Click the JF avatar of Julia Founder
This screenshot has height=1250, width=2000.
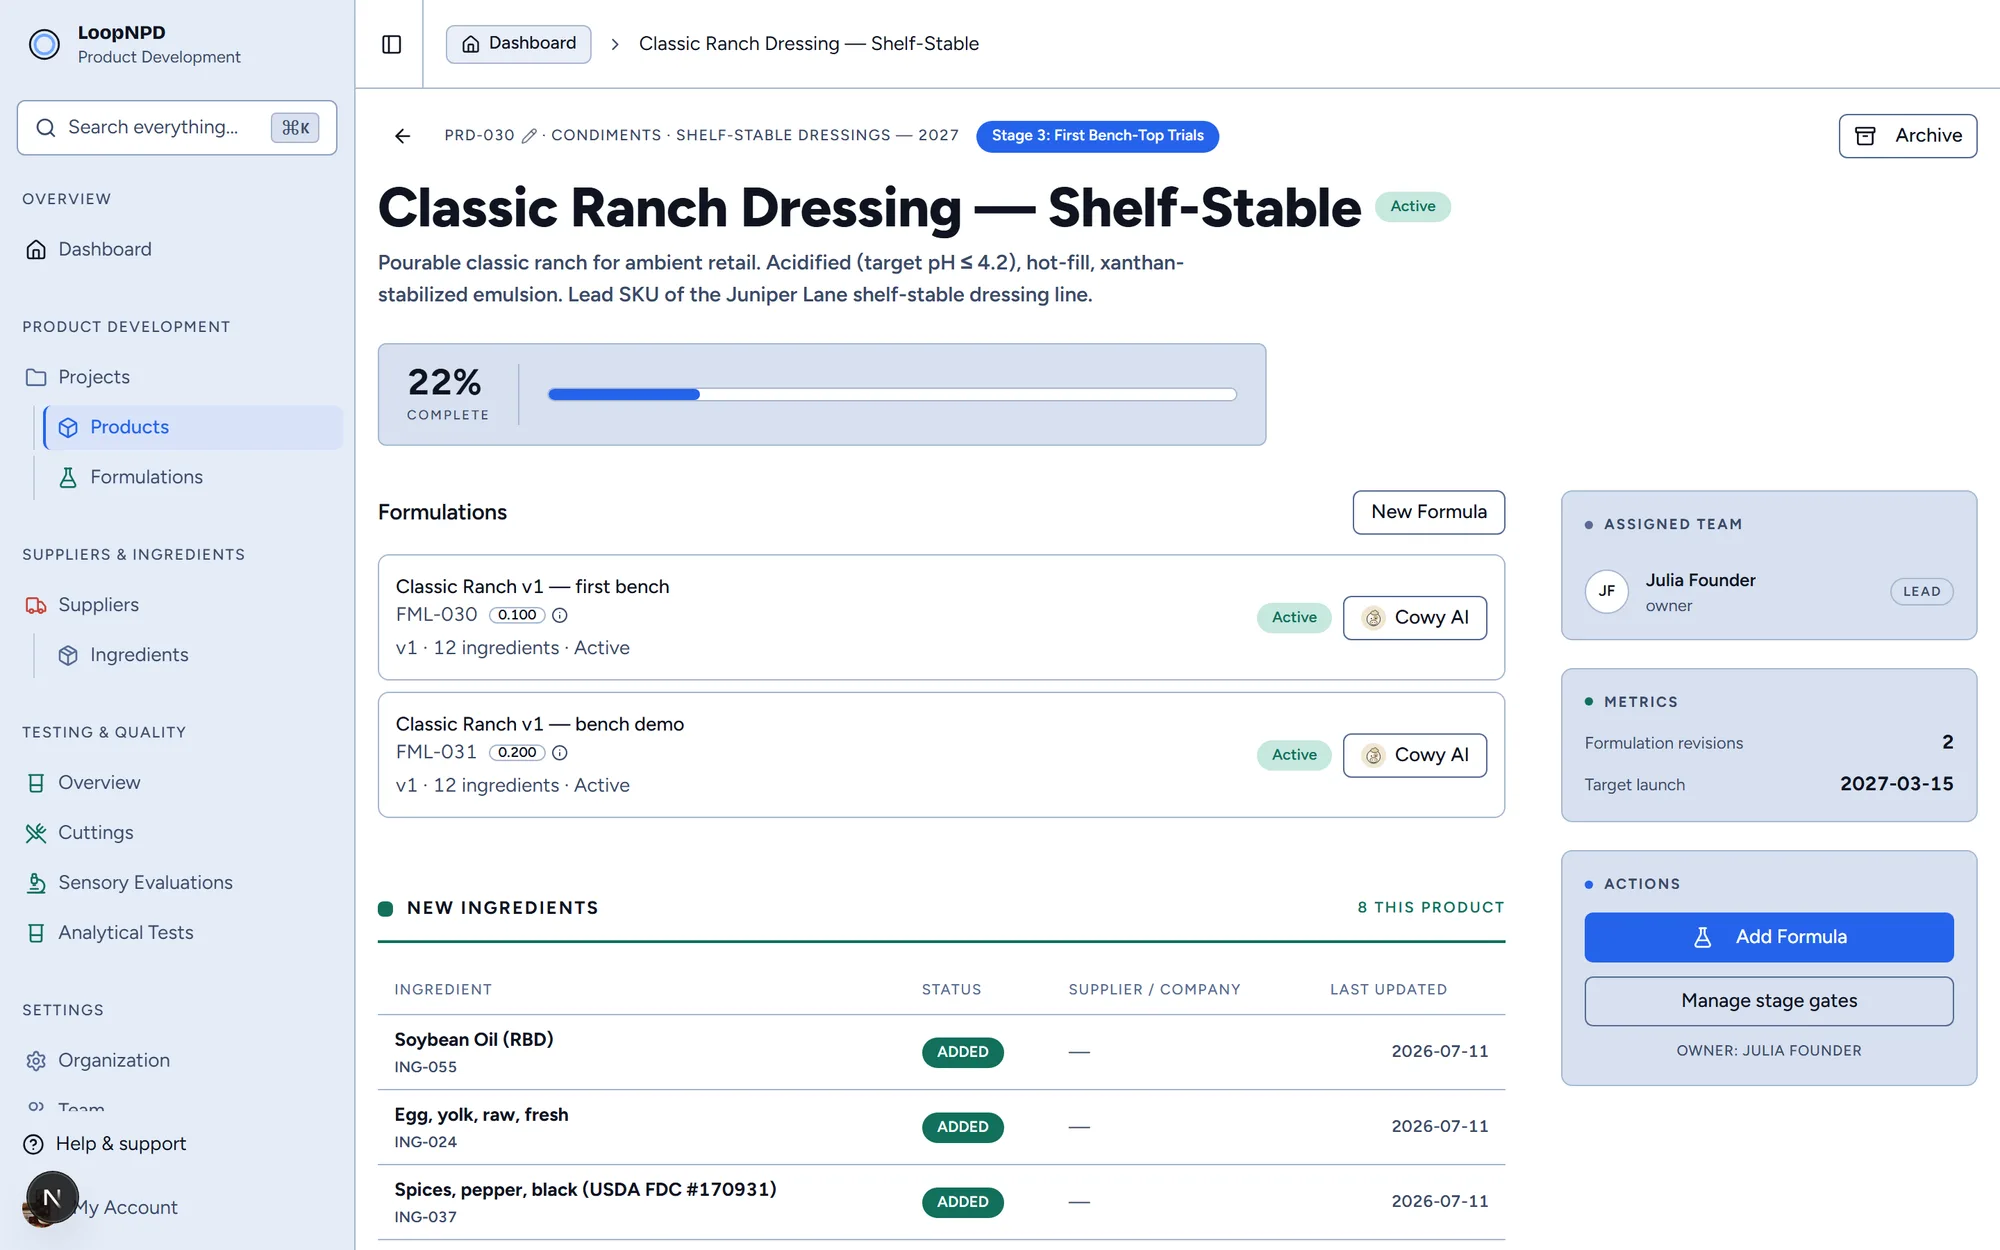coord(1607,591)
